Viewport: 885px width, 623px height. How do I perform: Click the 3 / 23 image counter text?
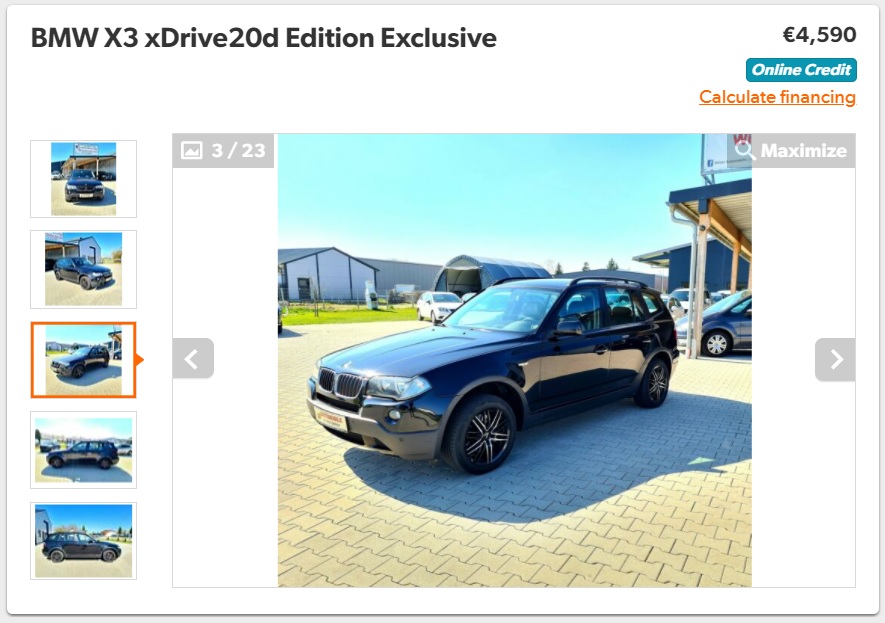pyautogui.click(x=238, y=151)
